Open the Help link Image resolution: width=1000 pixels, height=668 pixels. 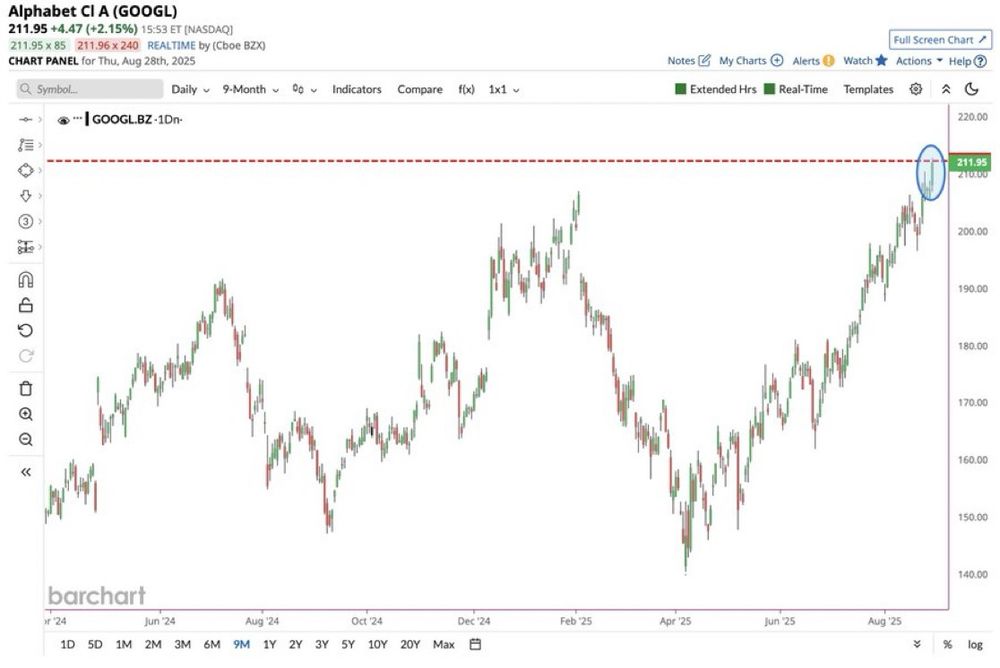967,61
